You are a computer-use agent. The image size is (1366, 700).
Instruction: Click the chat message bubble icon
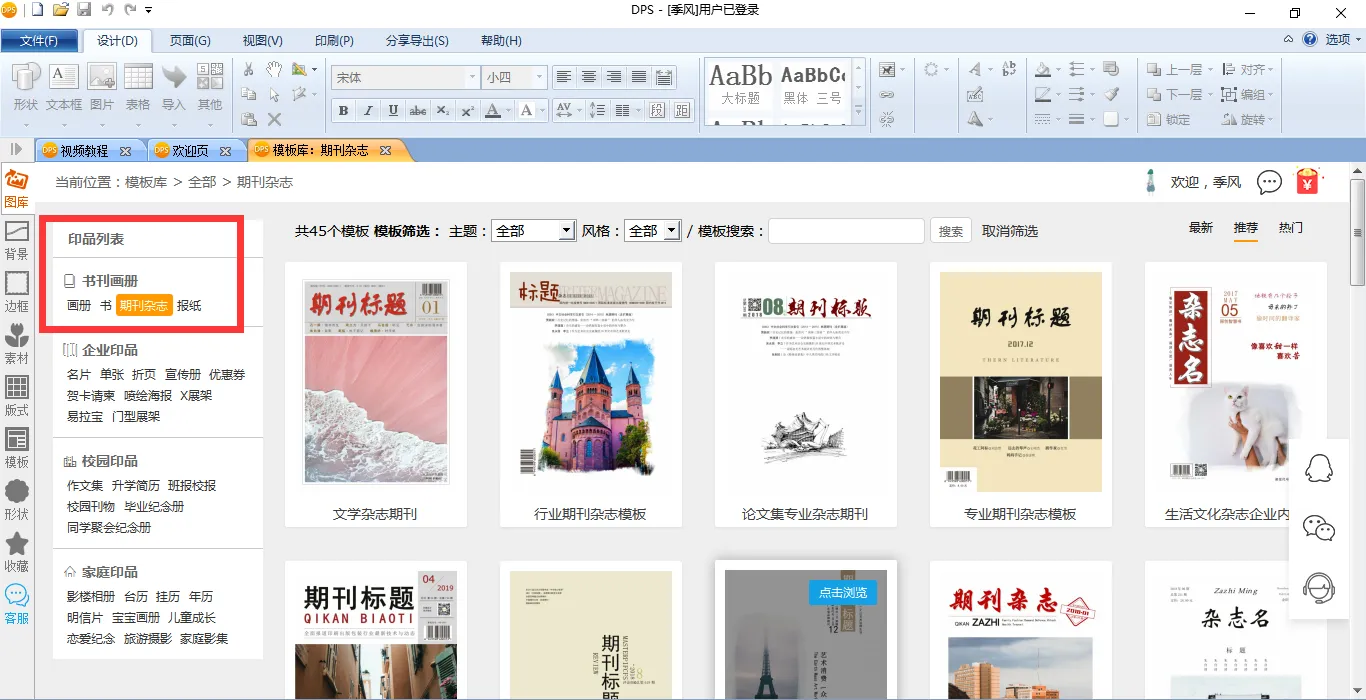pos(1269,182)
